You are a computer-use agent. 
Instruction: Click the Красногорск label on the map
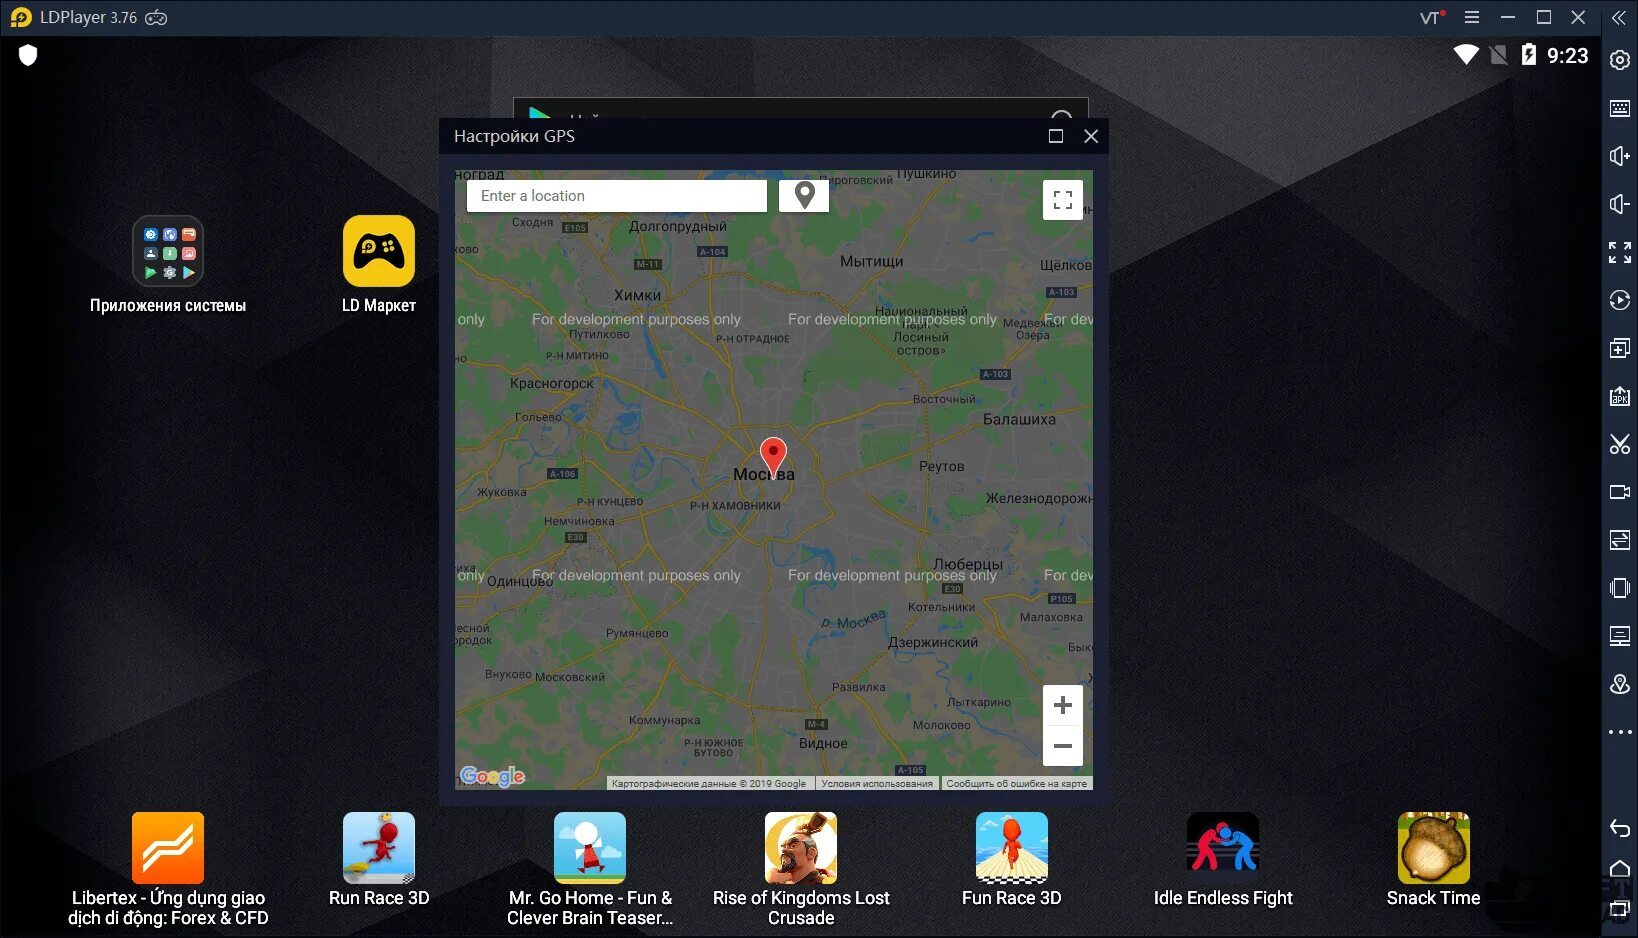click(x=551, y=383)
